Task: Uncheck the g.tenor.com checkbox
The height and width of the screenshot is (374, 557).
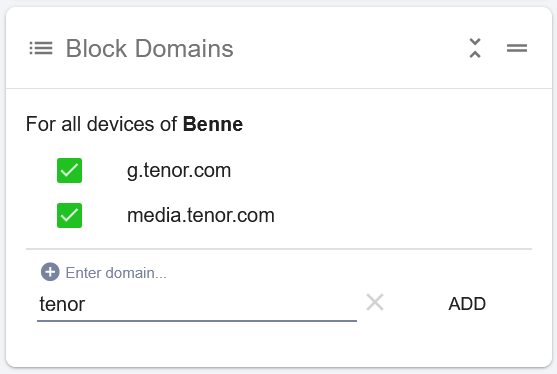Action: point(69,170)
